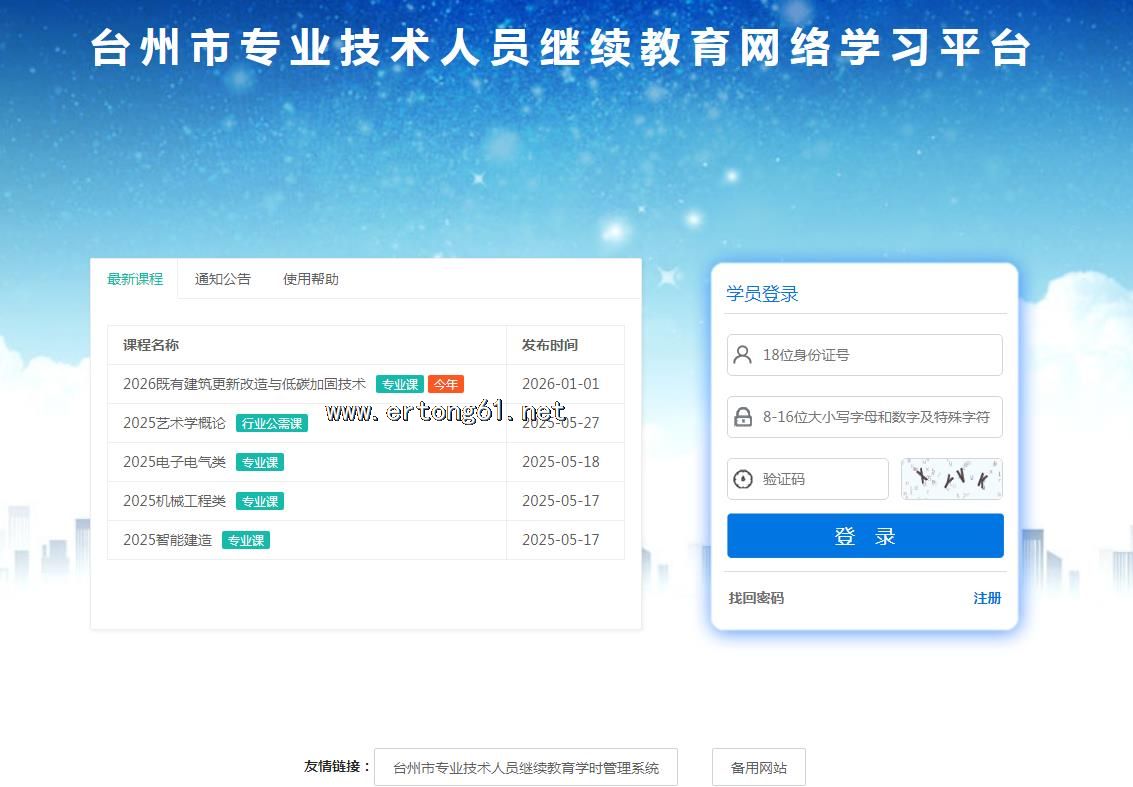Click the orange 今年 tag

pos(446,384)
